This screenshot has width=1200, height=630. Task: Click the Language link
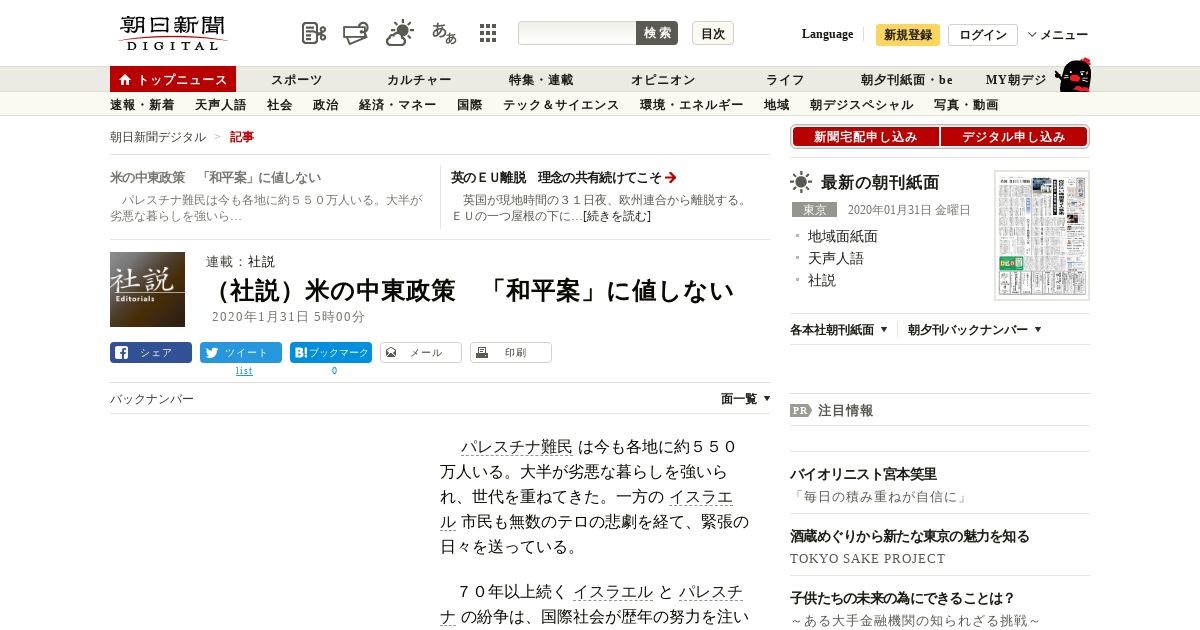click(827, 34)
